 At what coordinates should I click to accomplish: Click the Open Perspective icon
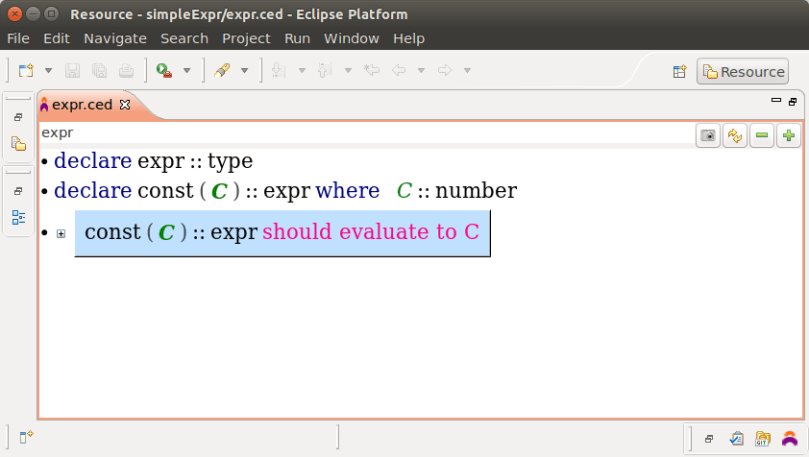coord(679,72)
